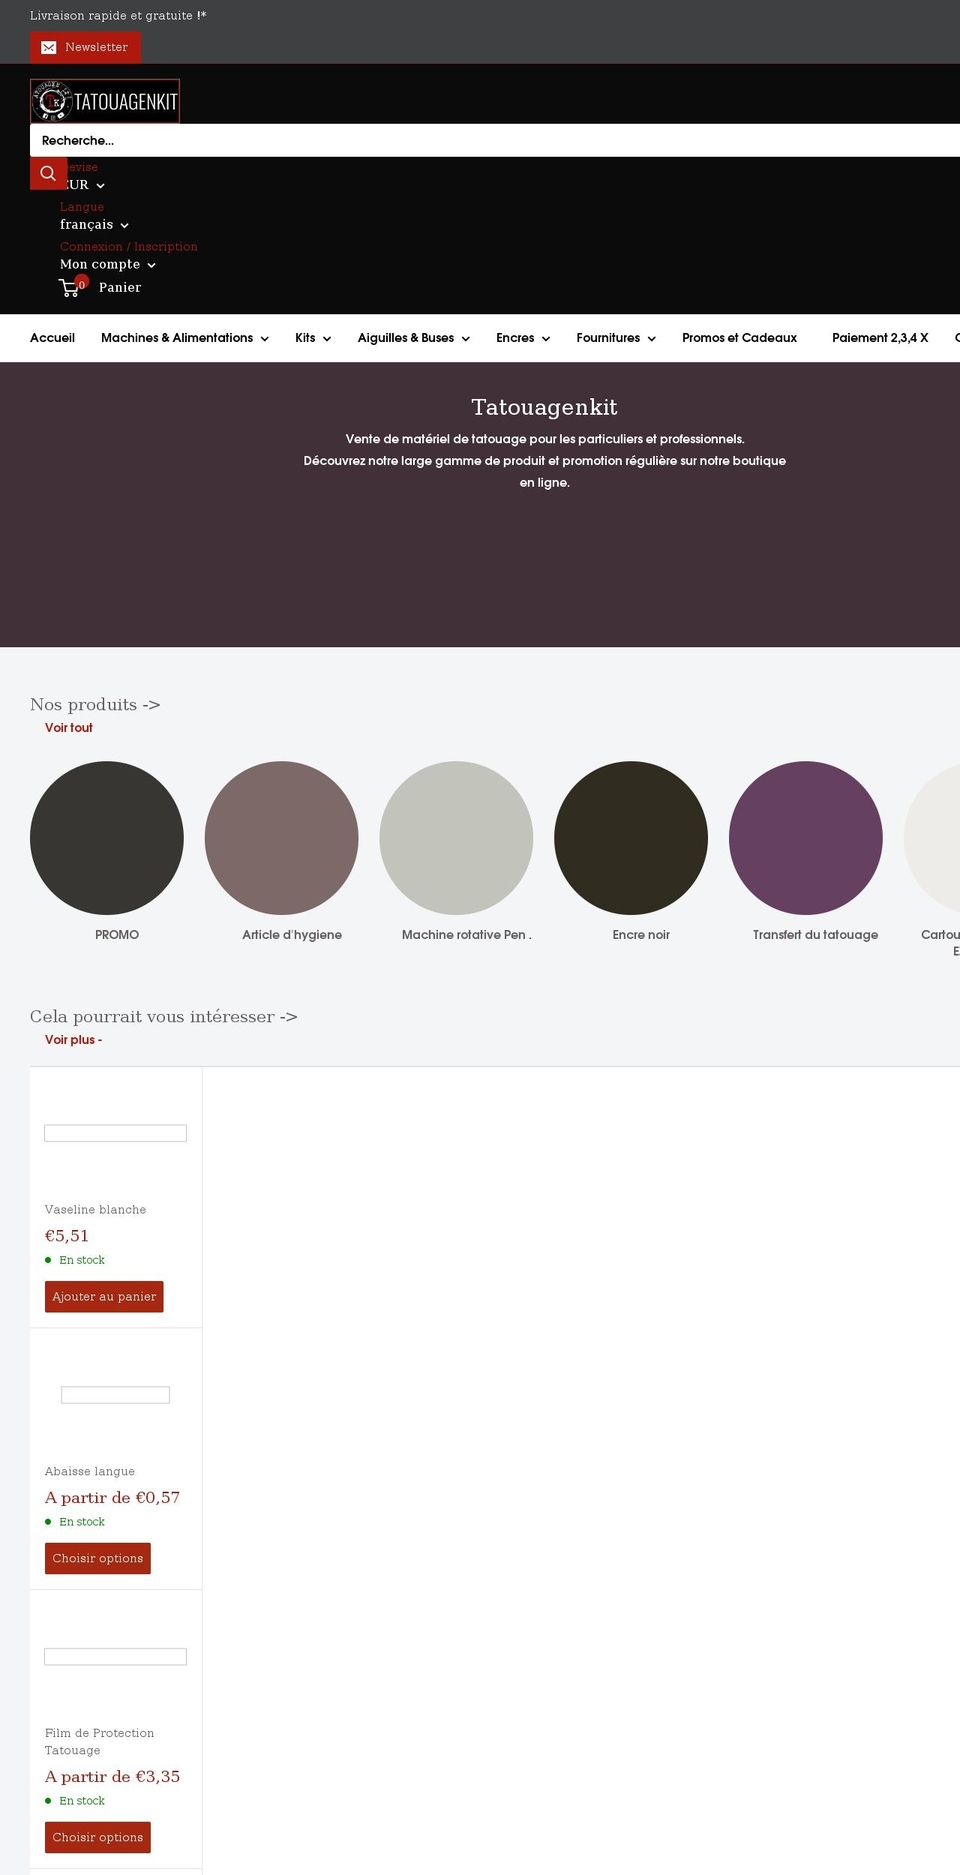
Task: Click into the Recherche search field
Action: [495, 140]
